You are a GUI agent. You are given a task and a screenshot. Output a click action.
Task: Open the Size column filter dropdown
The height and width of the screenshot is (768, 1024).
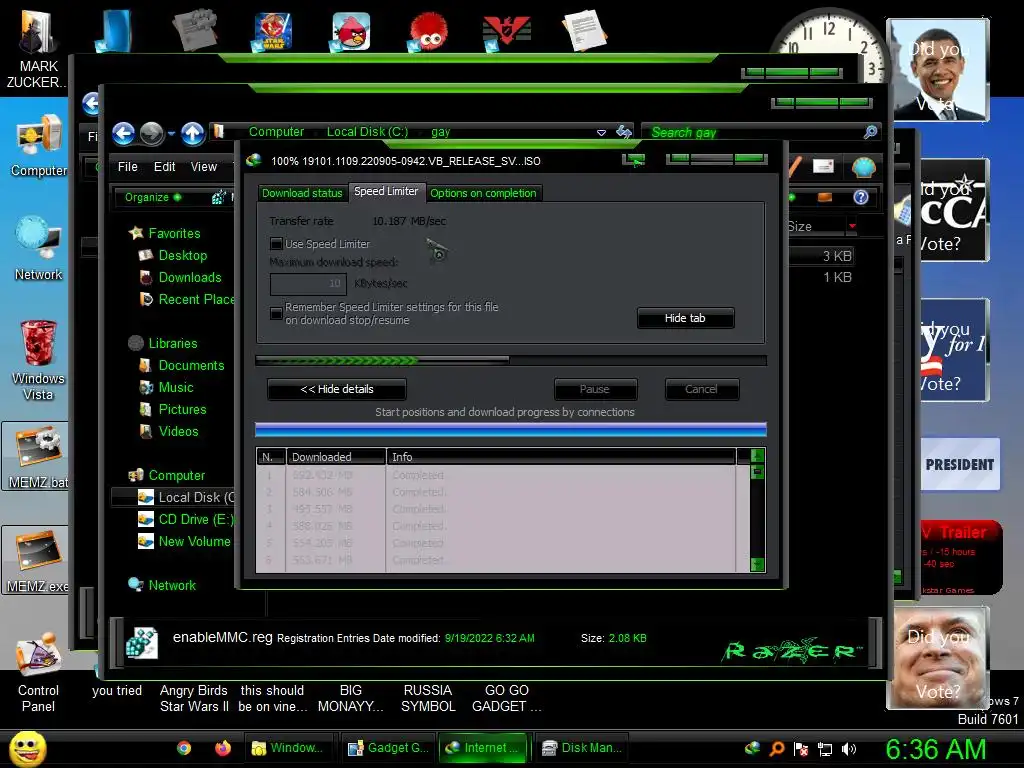click(852, 226)
